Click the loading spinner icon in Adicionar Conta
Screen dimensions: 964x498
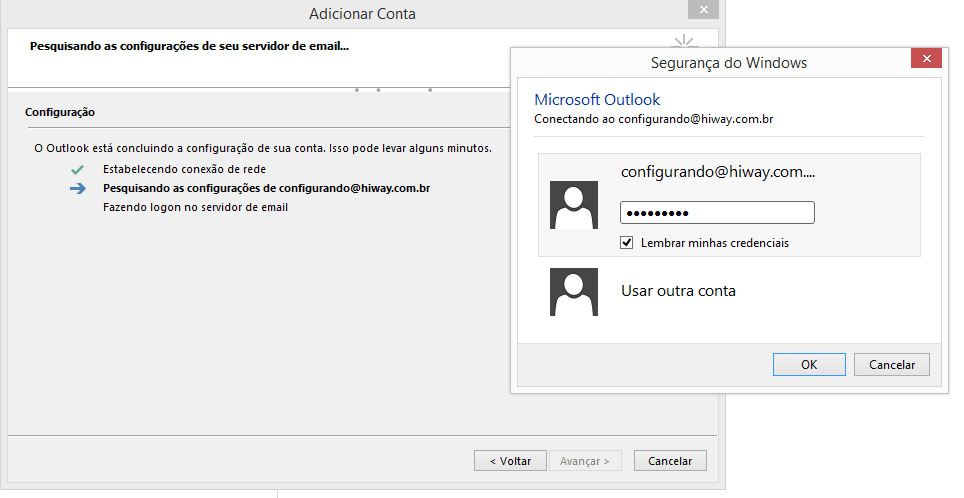tap(683, 43)
